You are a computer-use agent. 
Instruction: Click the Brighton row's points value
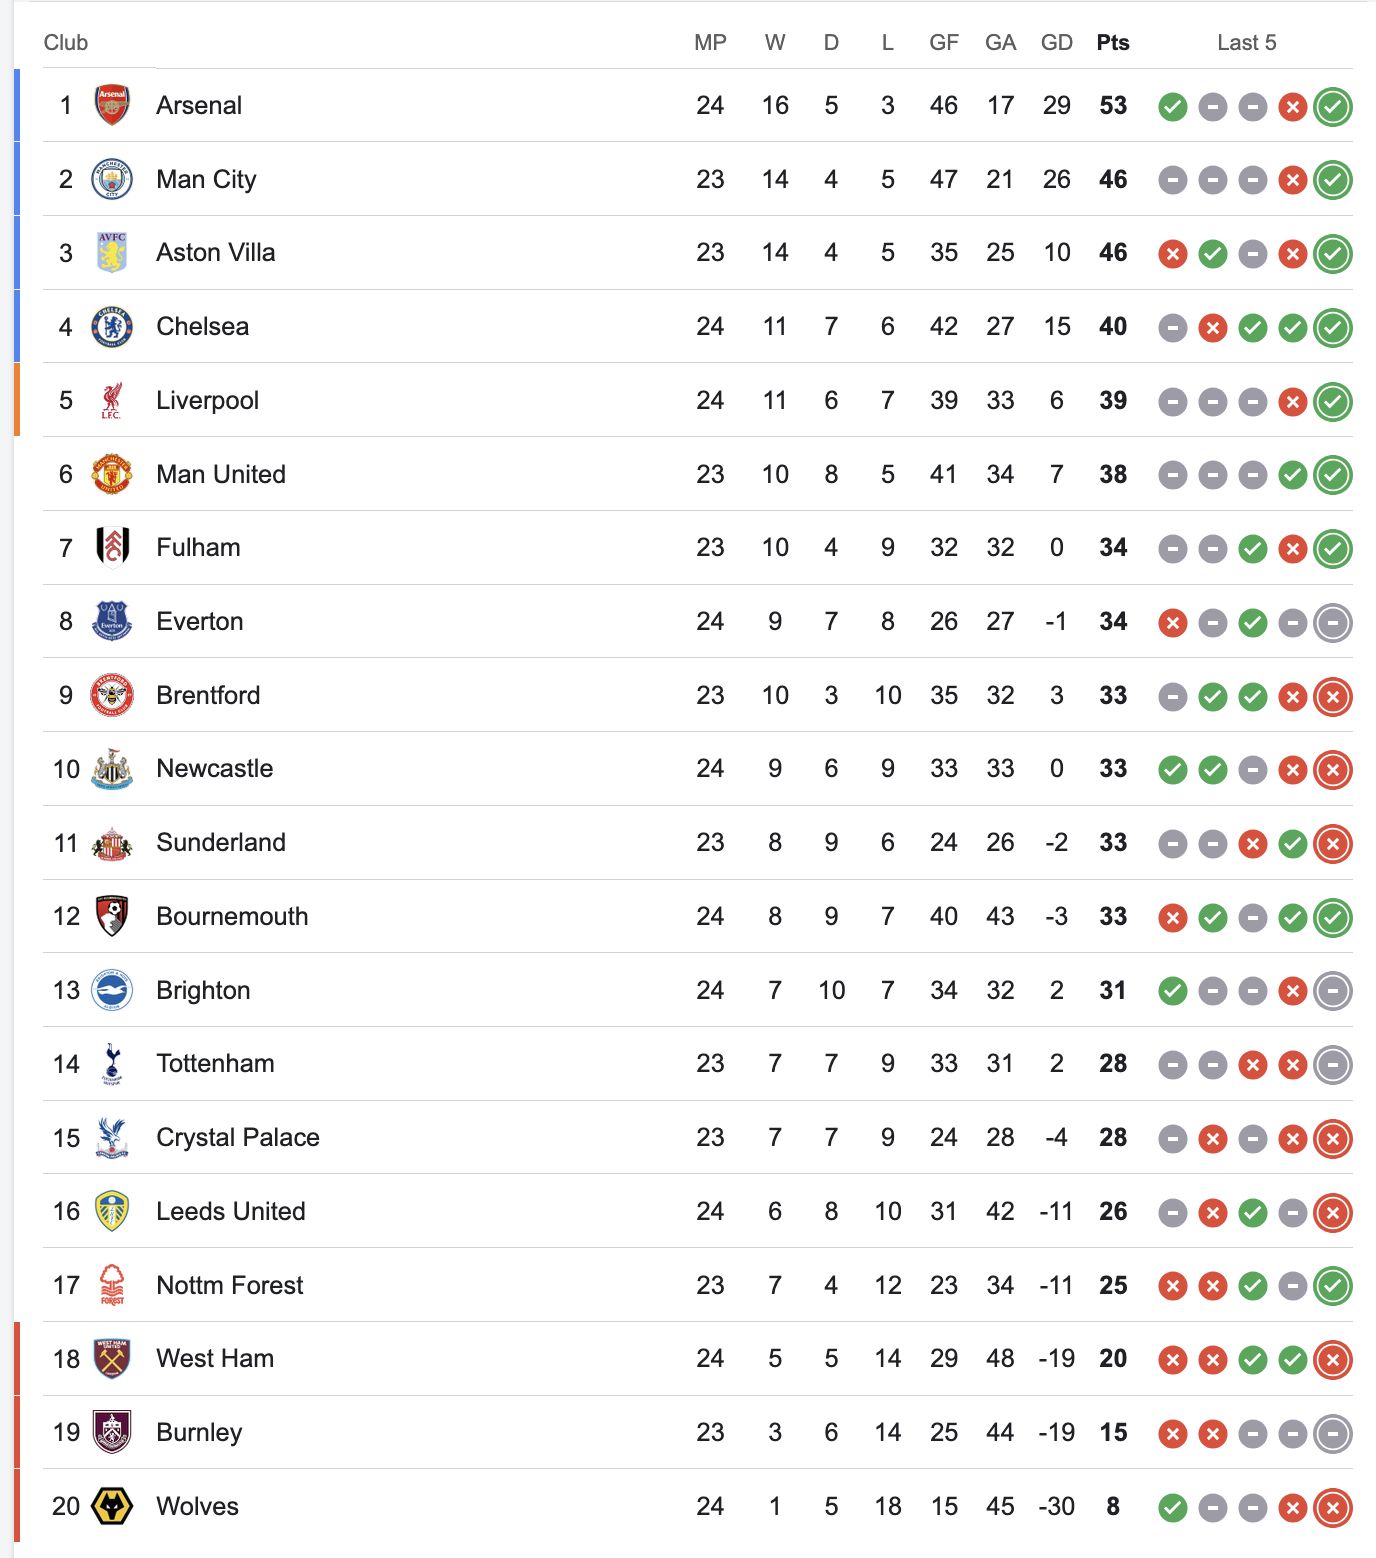pyautogui.click(x=1112, y=990)
